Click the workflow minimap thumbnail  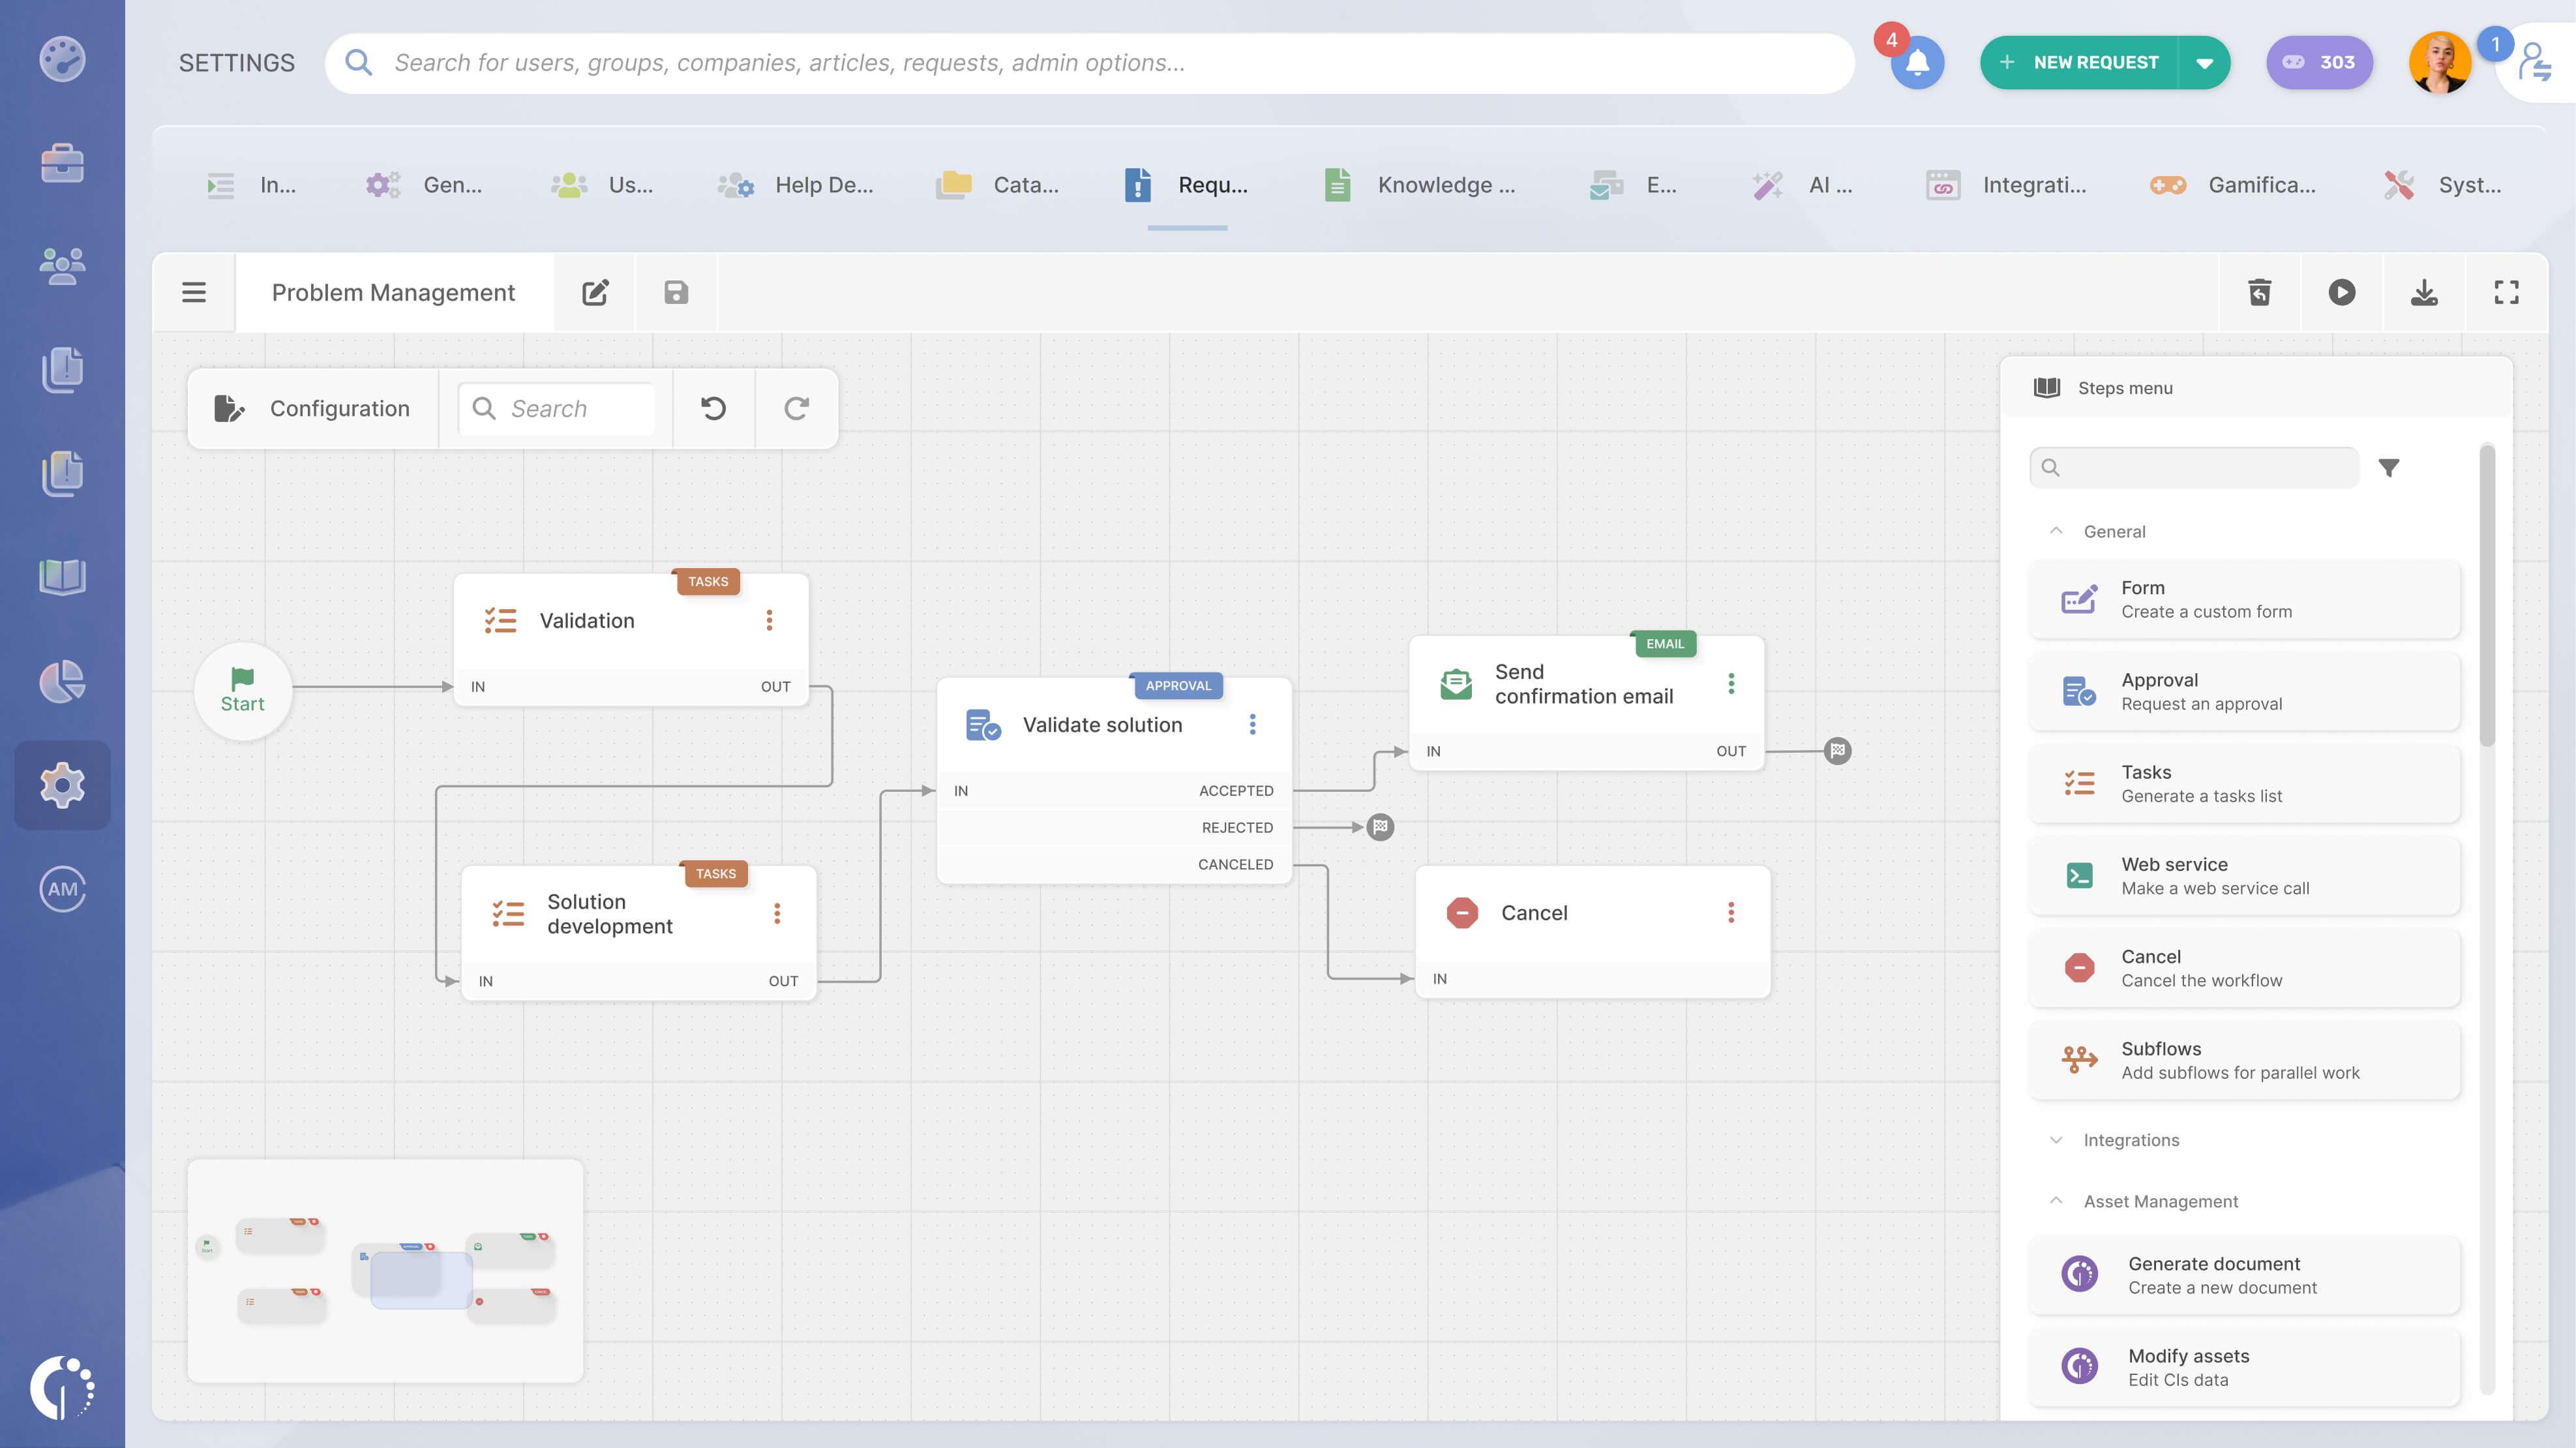[385, 1271]
